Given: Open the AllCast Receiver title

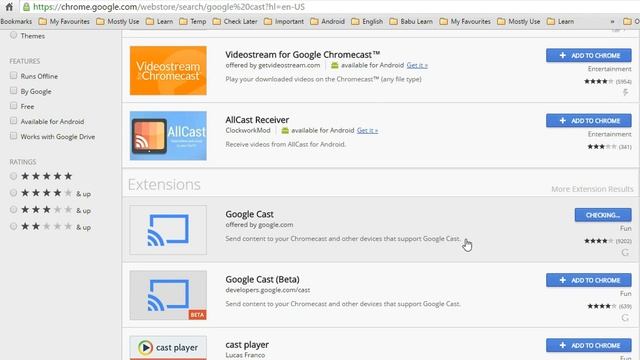Looking at the screenshot, I should click(x=257, y=120).
